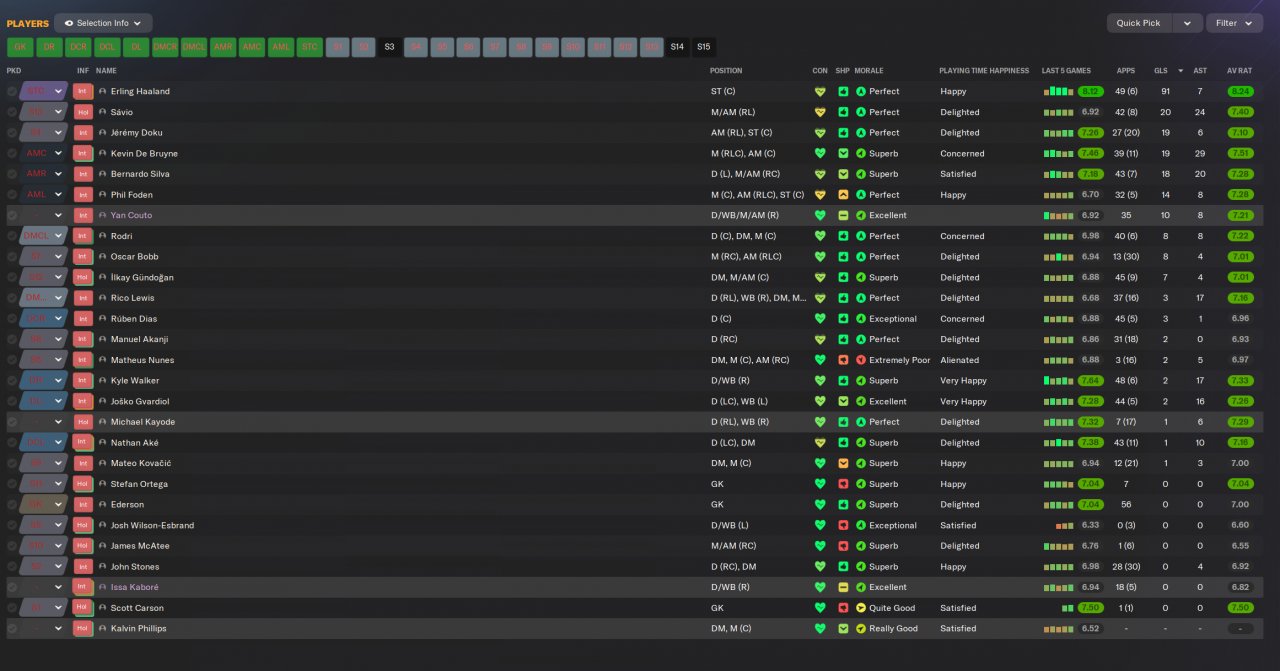Click the Playing Time Happiness column header
Viewport: 1280px width, 671px height.
click(x=984, y=71)
